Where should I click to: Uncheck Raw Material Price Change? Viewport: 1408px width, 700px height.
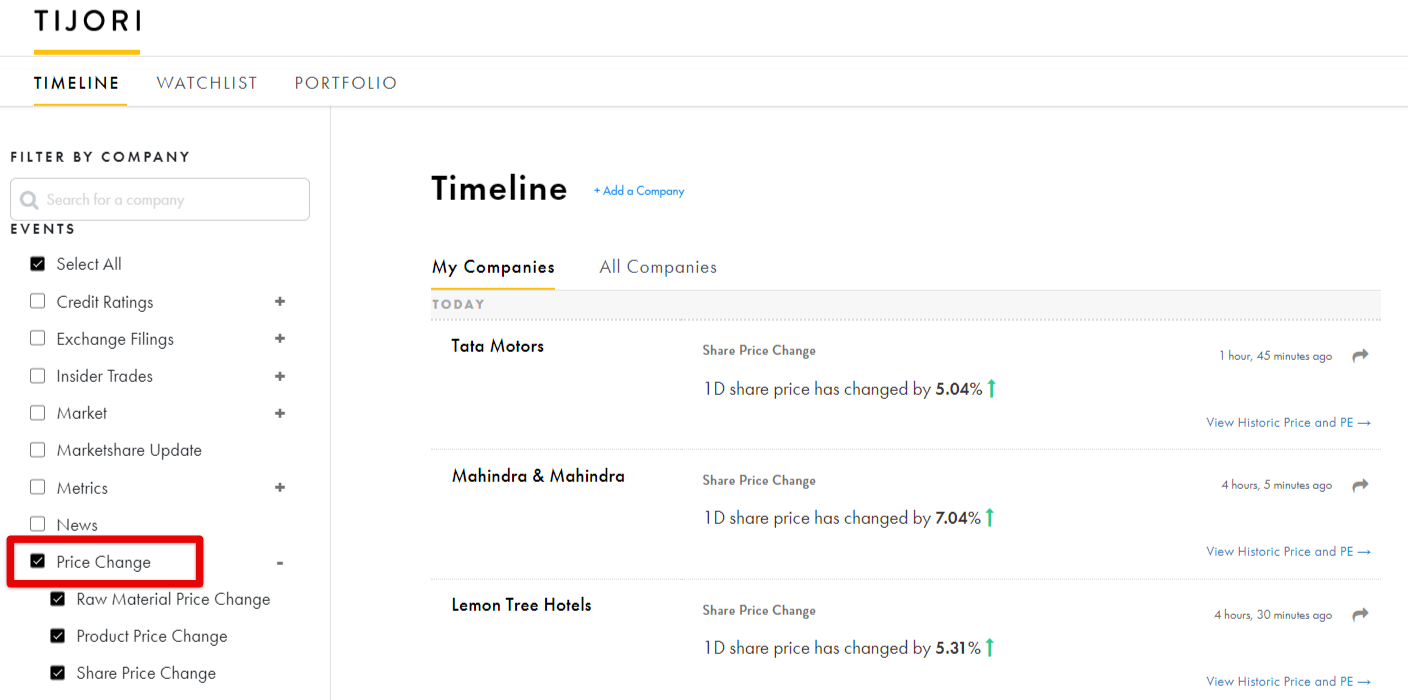[58, 599]
